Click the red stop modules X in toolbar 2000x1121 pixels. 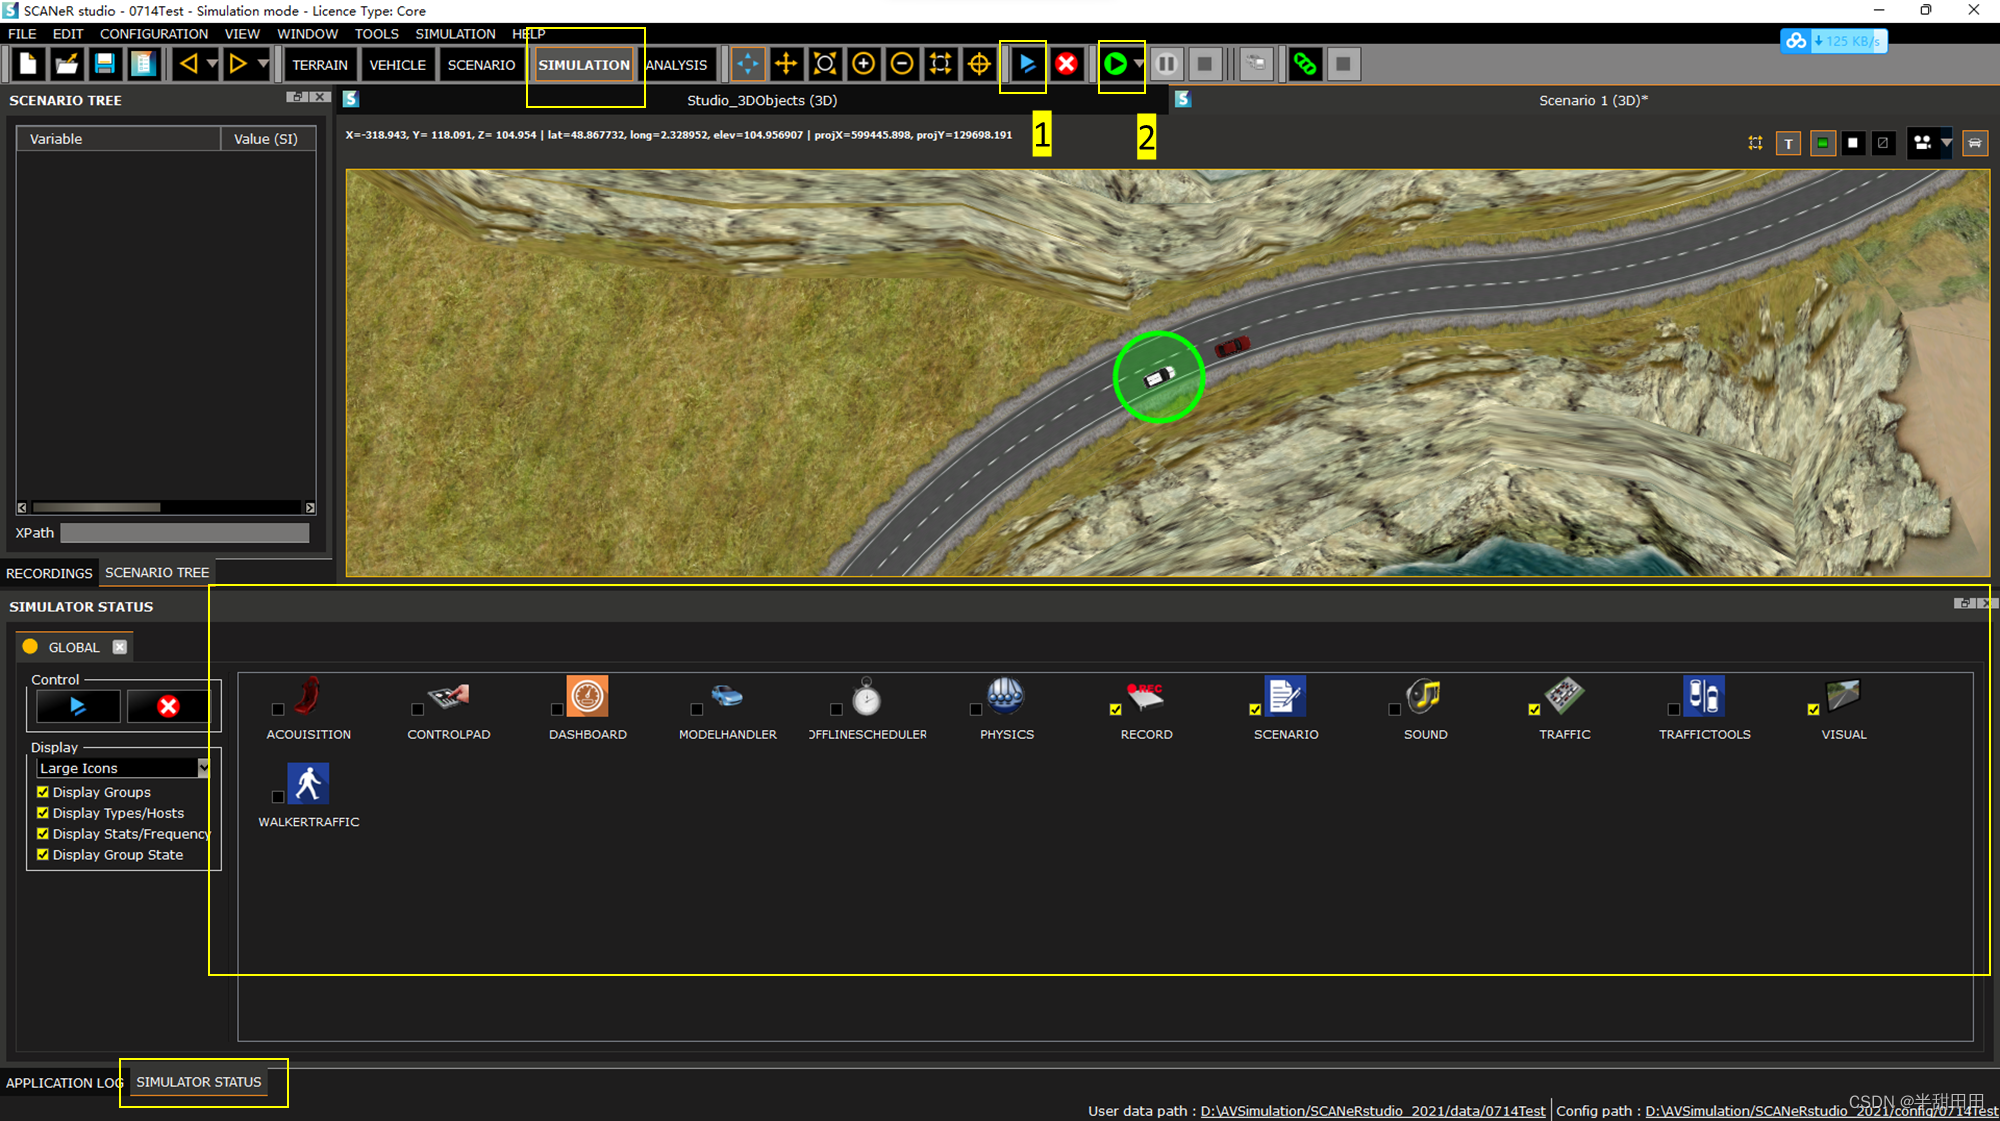coord(1066,65)
